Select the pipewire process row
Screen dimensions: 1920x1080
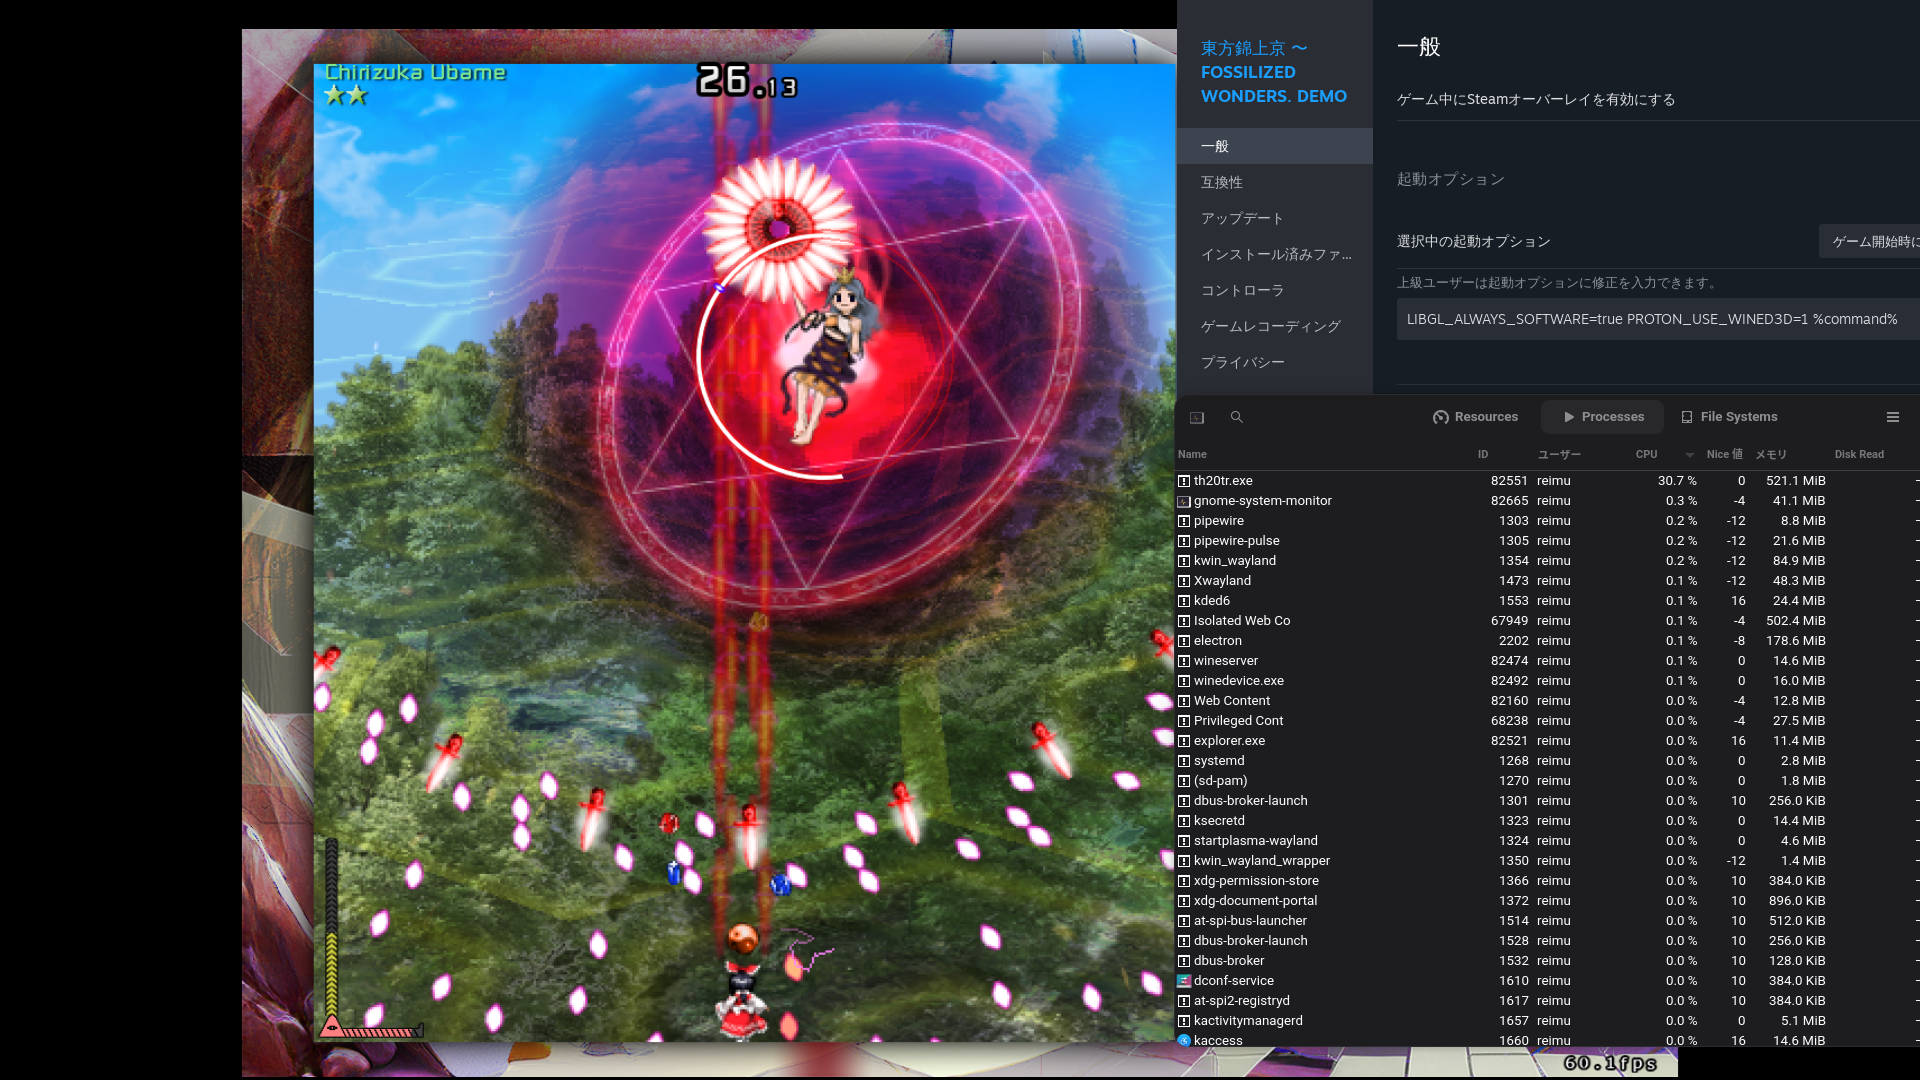(x=1548, y=521)
